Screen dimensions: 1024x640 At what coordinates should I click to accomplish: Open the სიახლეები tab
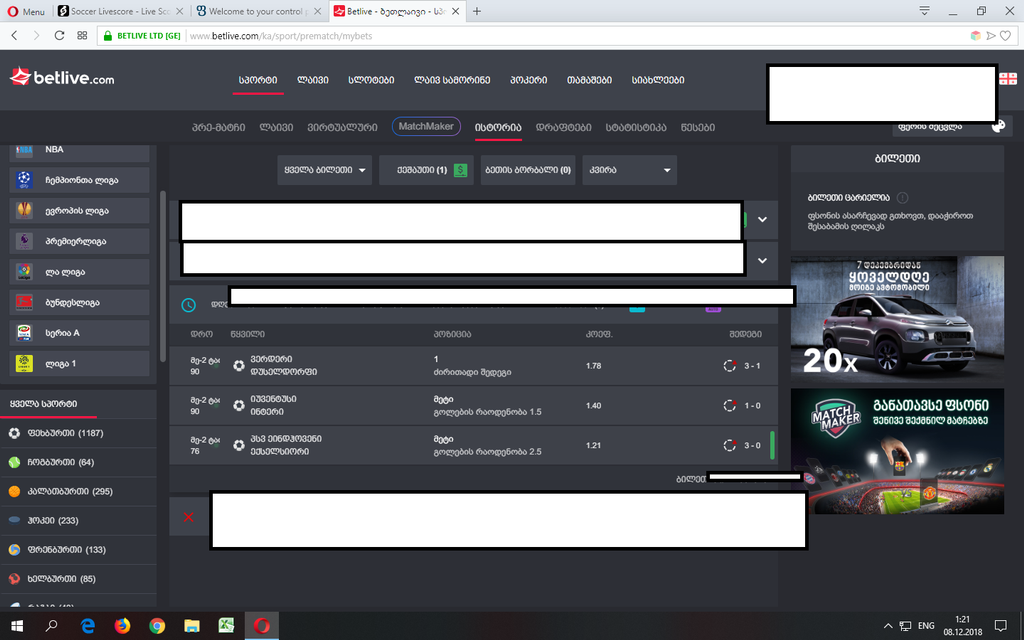pyautogui.click(x=658, y=80)
